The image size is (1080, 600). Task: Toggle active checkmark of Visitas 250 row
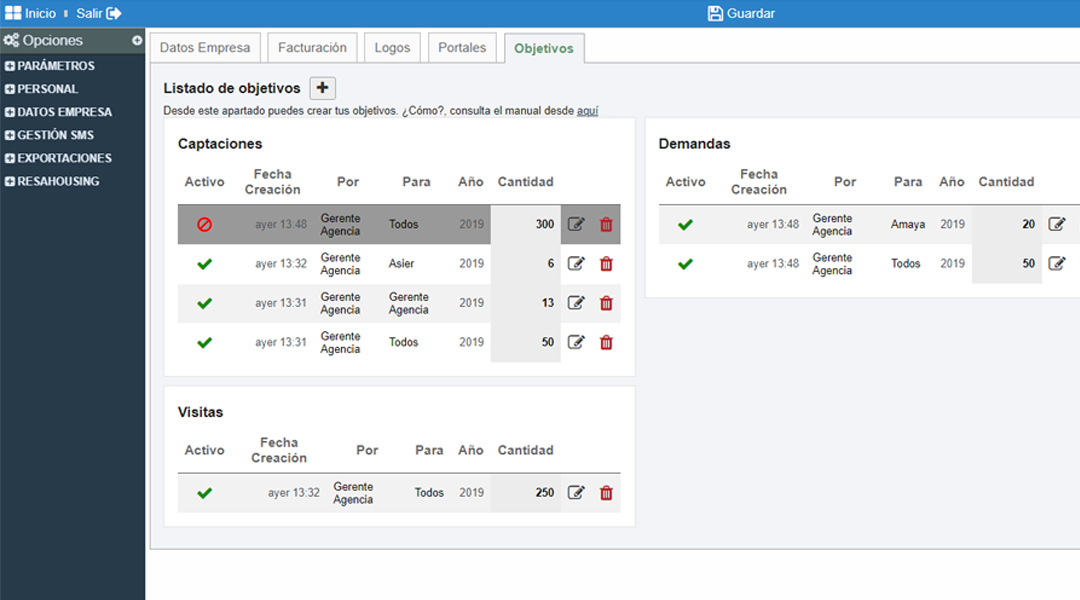(x=205, y=493)
